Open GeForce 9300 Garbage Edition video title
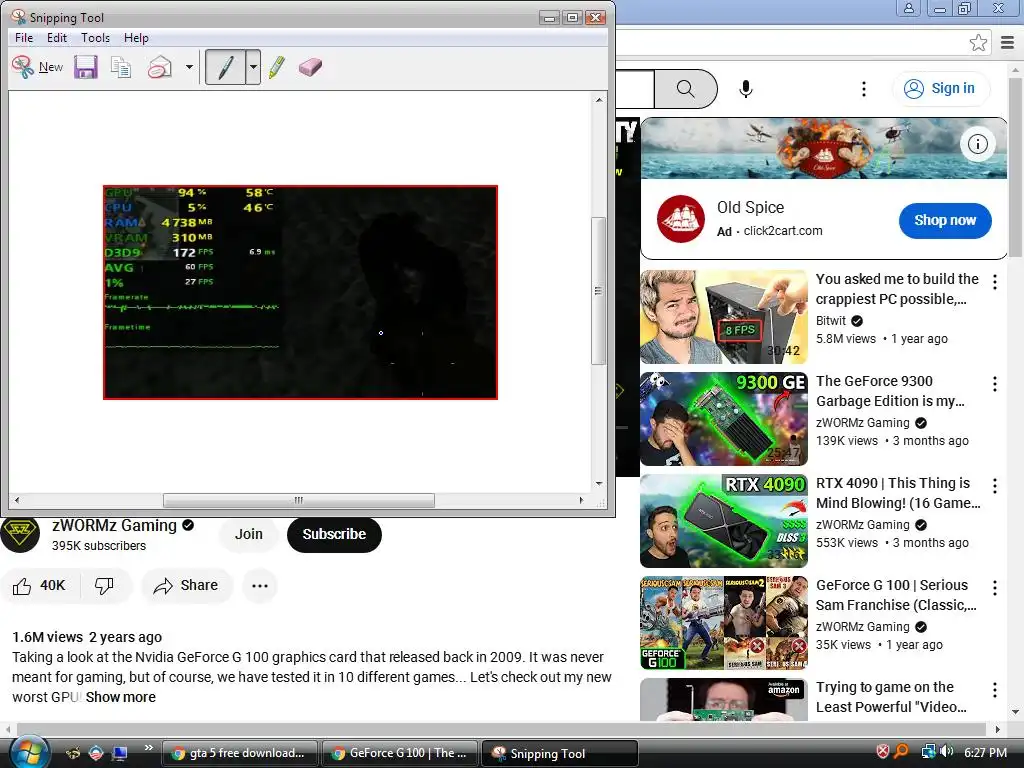 [x=890, y=391]
